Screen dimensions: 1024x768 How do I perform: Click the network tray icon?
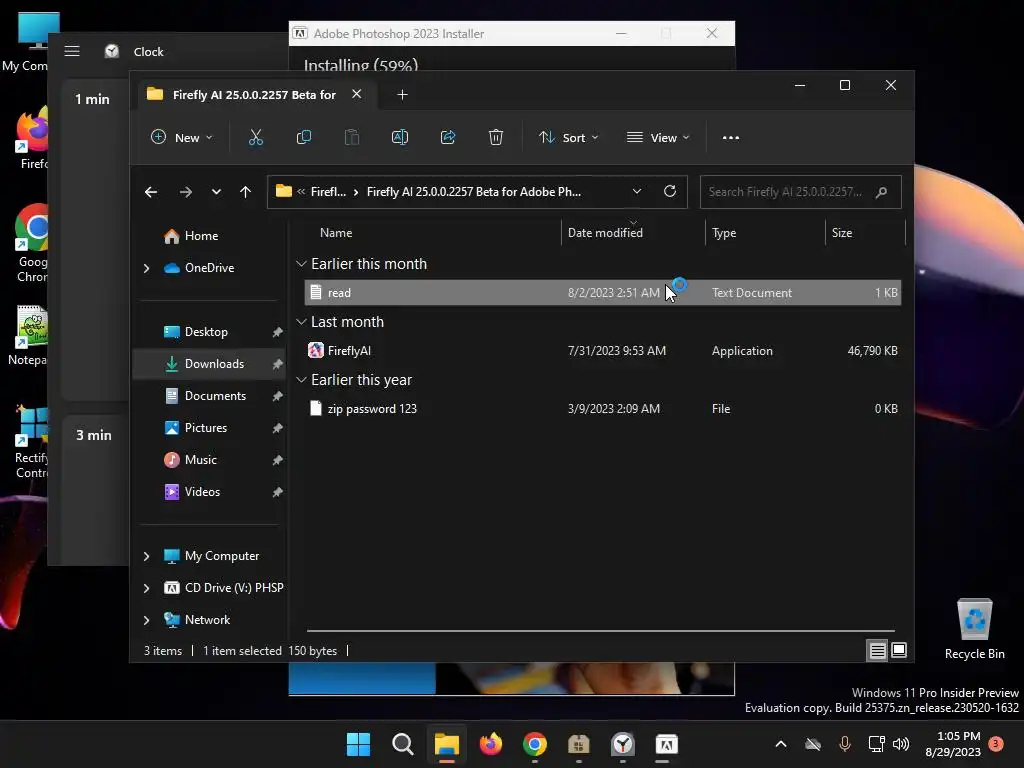tap(876, 744)
